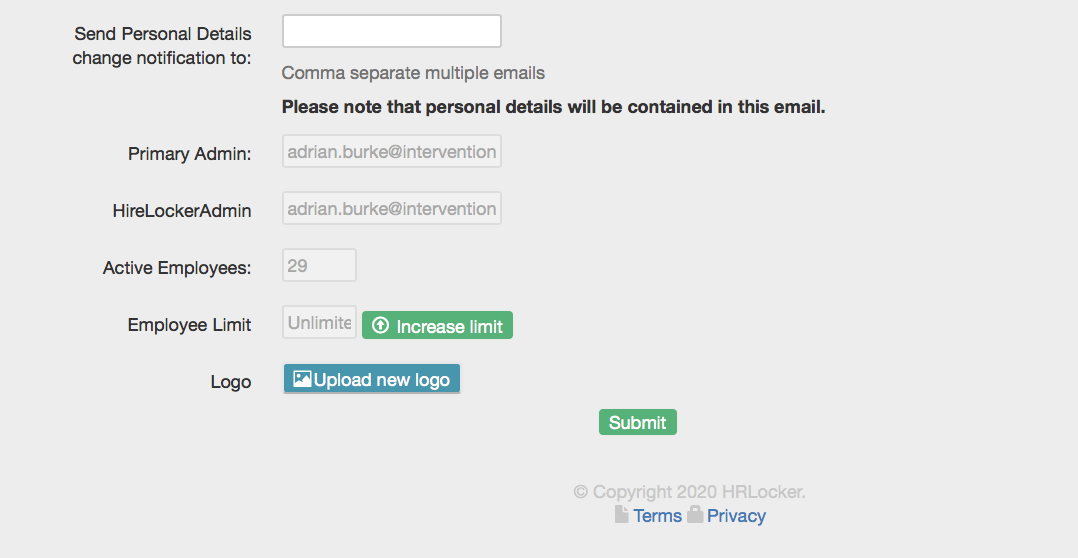Image resolution: width=1078 pixels, height=558 pixels.
Task: Click the Active Employees count field
Action: pos(319,266)
